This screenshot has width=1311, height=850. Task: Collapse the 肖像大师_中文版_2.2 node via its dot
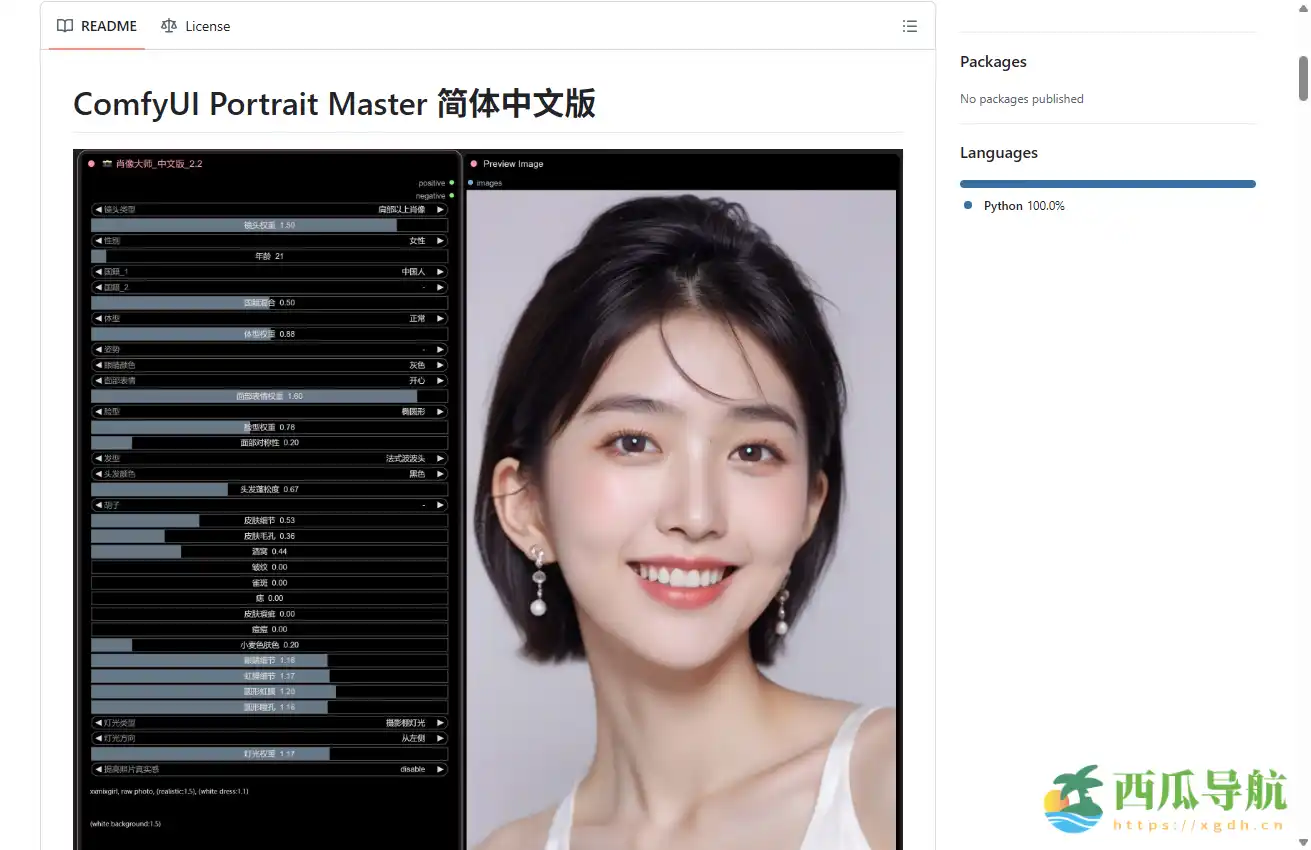89,163
